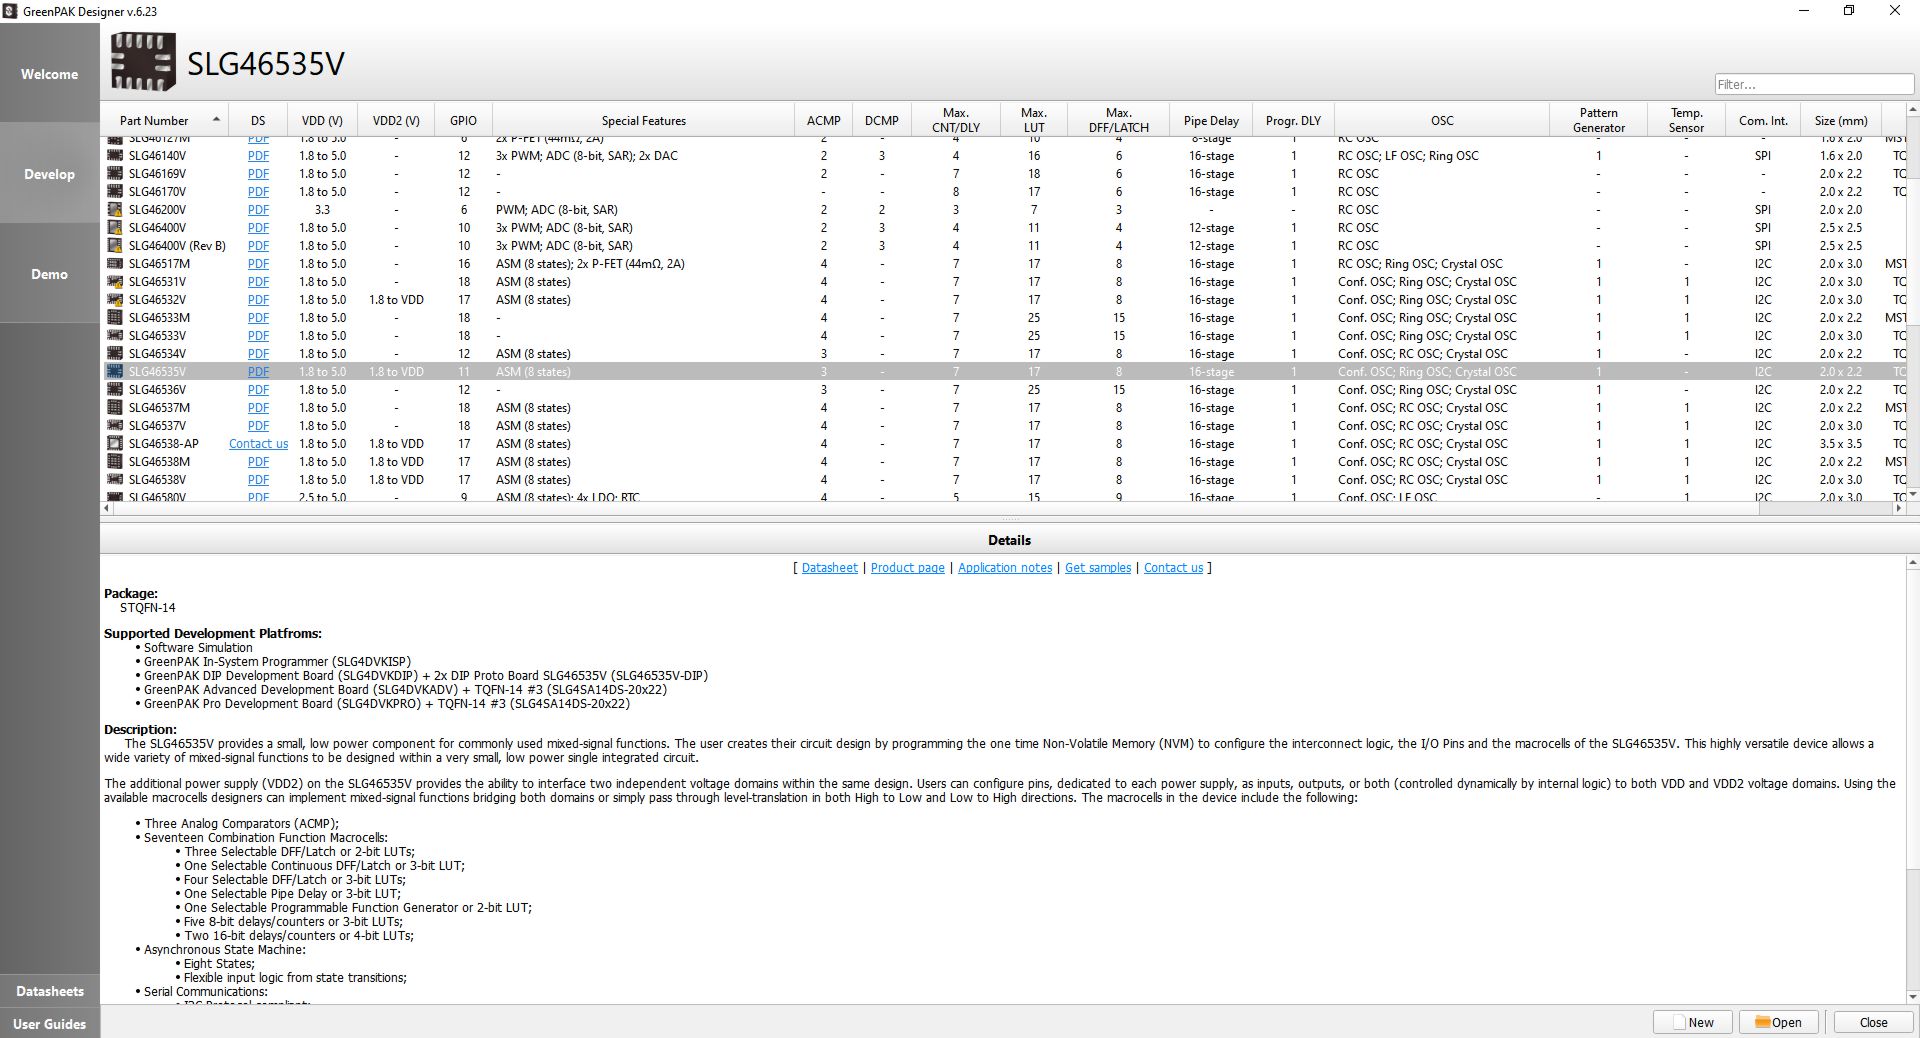Click the Details panel vertical scrollbar
The image size is (1920, 1038).
pyautogui.click(x=1912, y=780)
